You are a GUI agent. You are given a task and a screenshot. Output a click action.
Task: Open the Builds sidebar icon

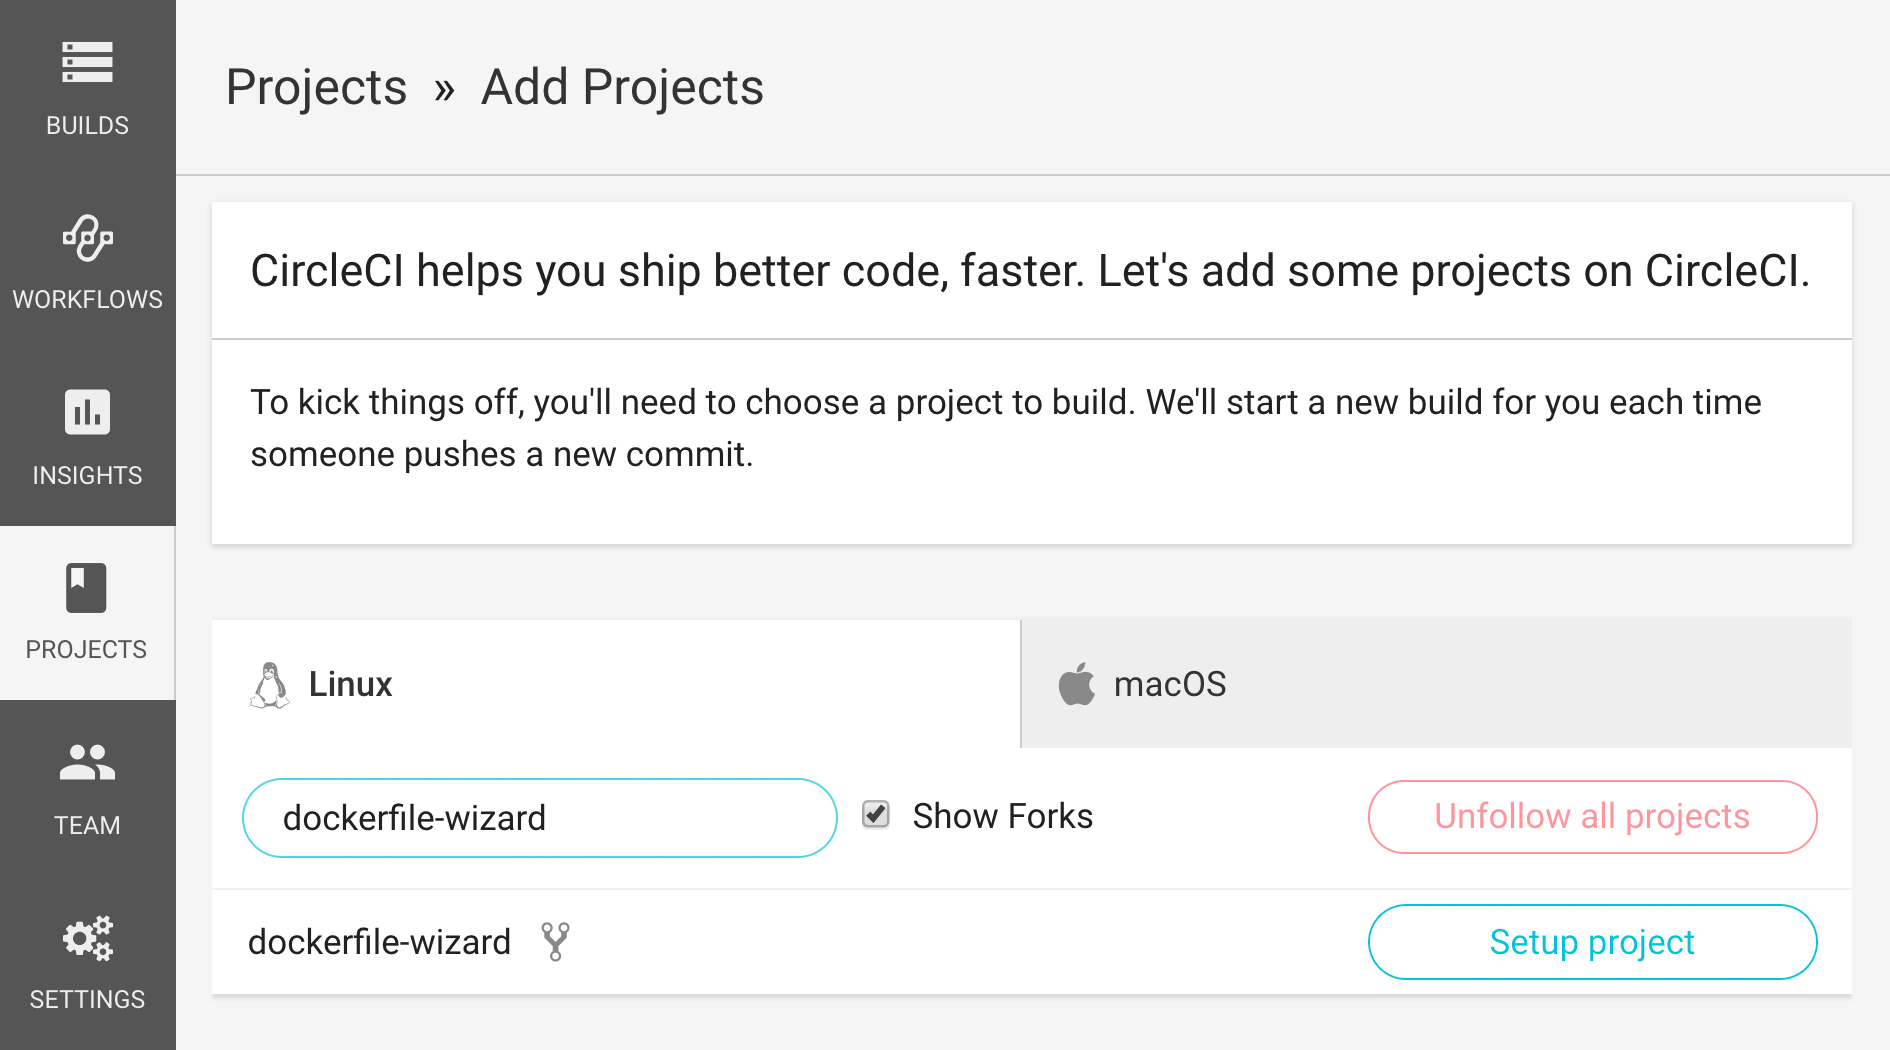(87, 62)
